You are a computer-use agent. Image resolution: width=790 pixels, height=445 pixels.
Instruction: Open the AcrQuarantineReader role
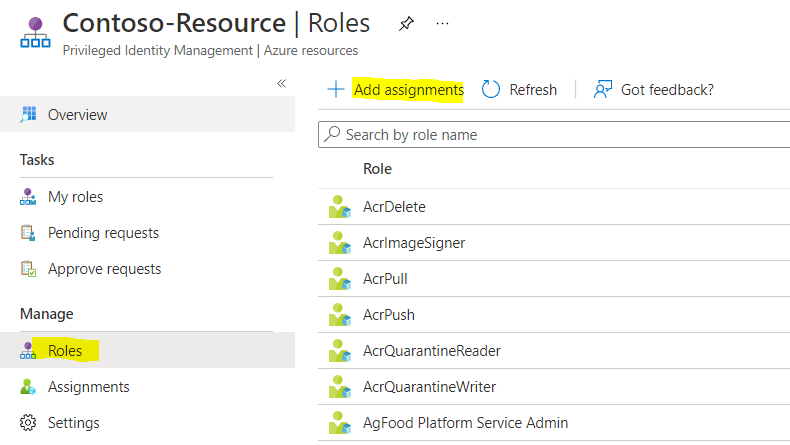[432, 351]
